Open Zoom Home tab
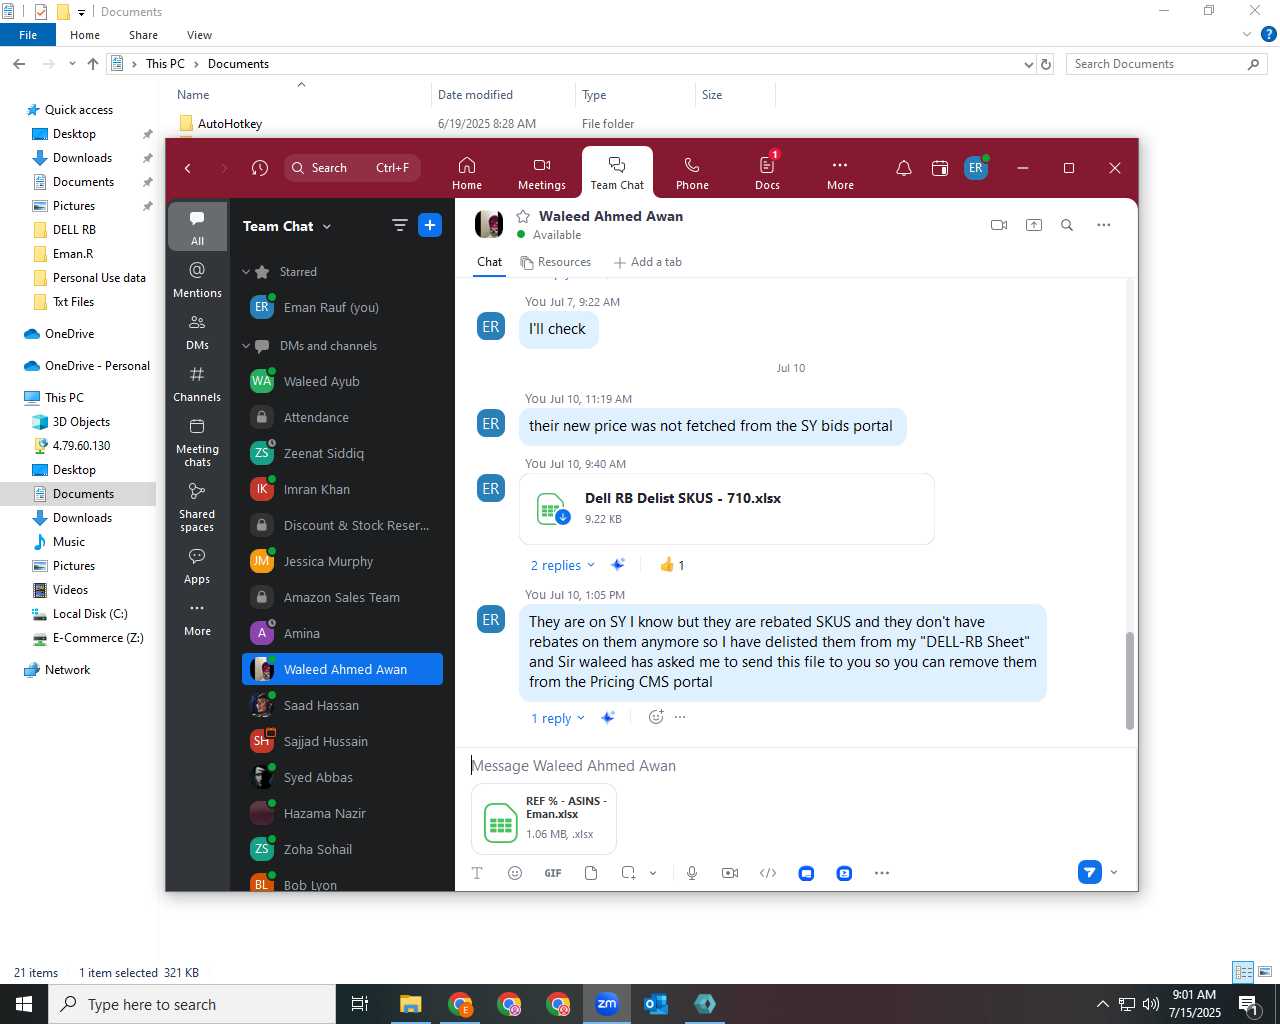 pyautogui.click(x=466, y=173)
